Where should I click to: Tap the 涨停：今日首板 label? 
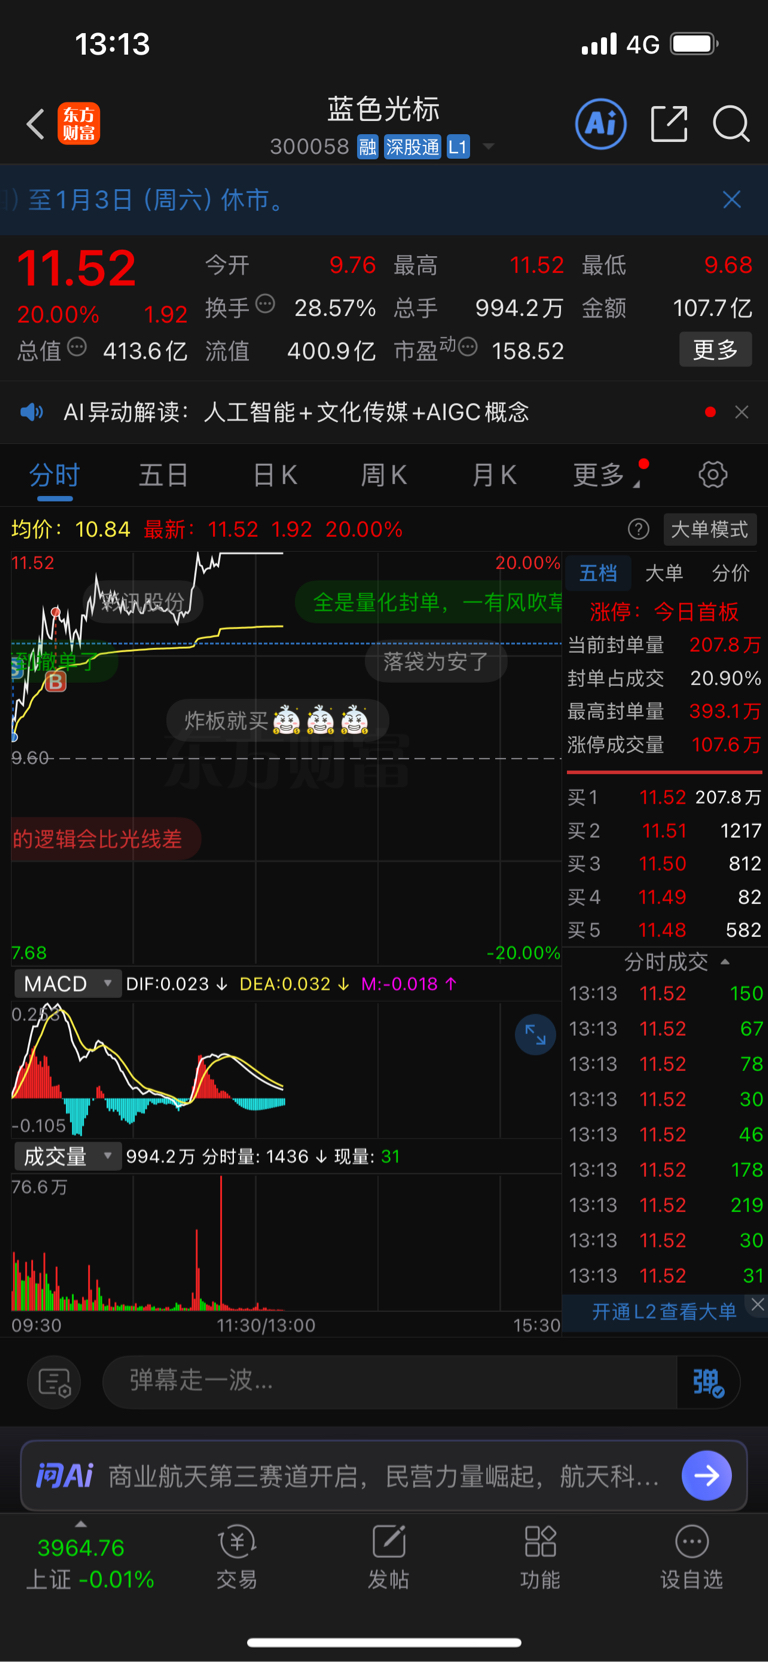664,611
